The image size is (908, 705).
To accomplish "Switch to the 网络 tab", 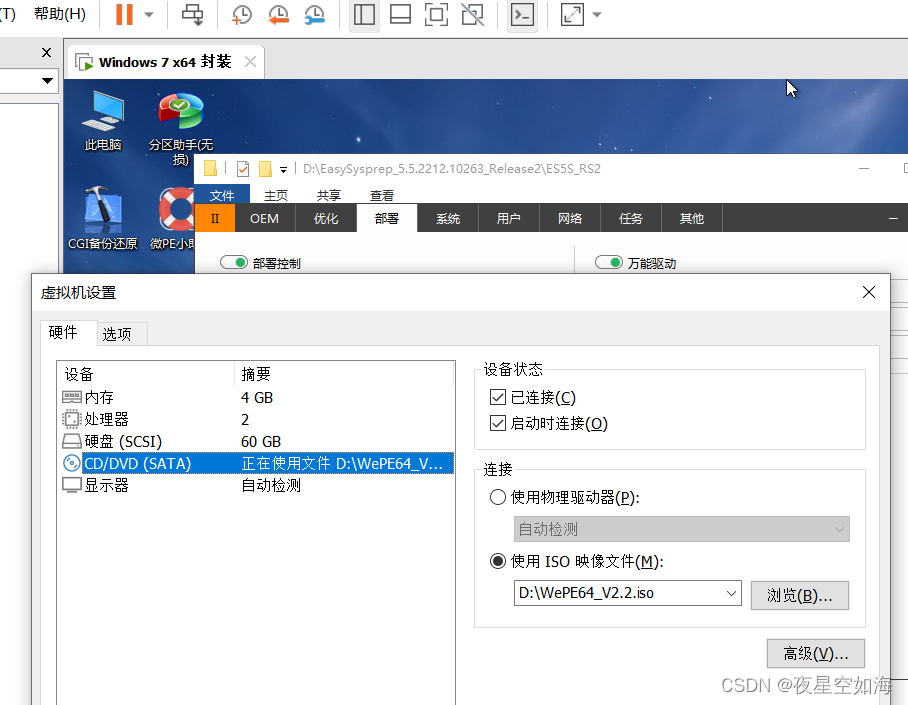I will tap(570, 218).
